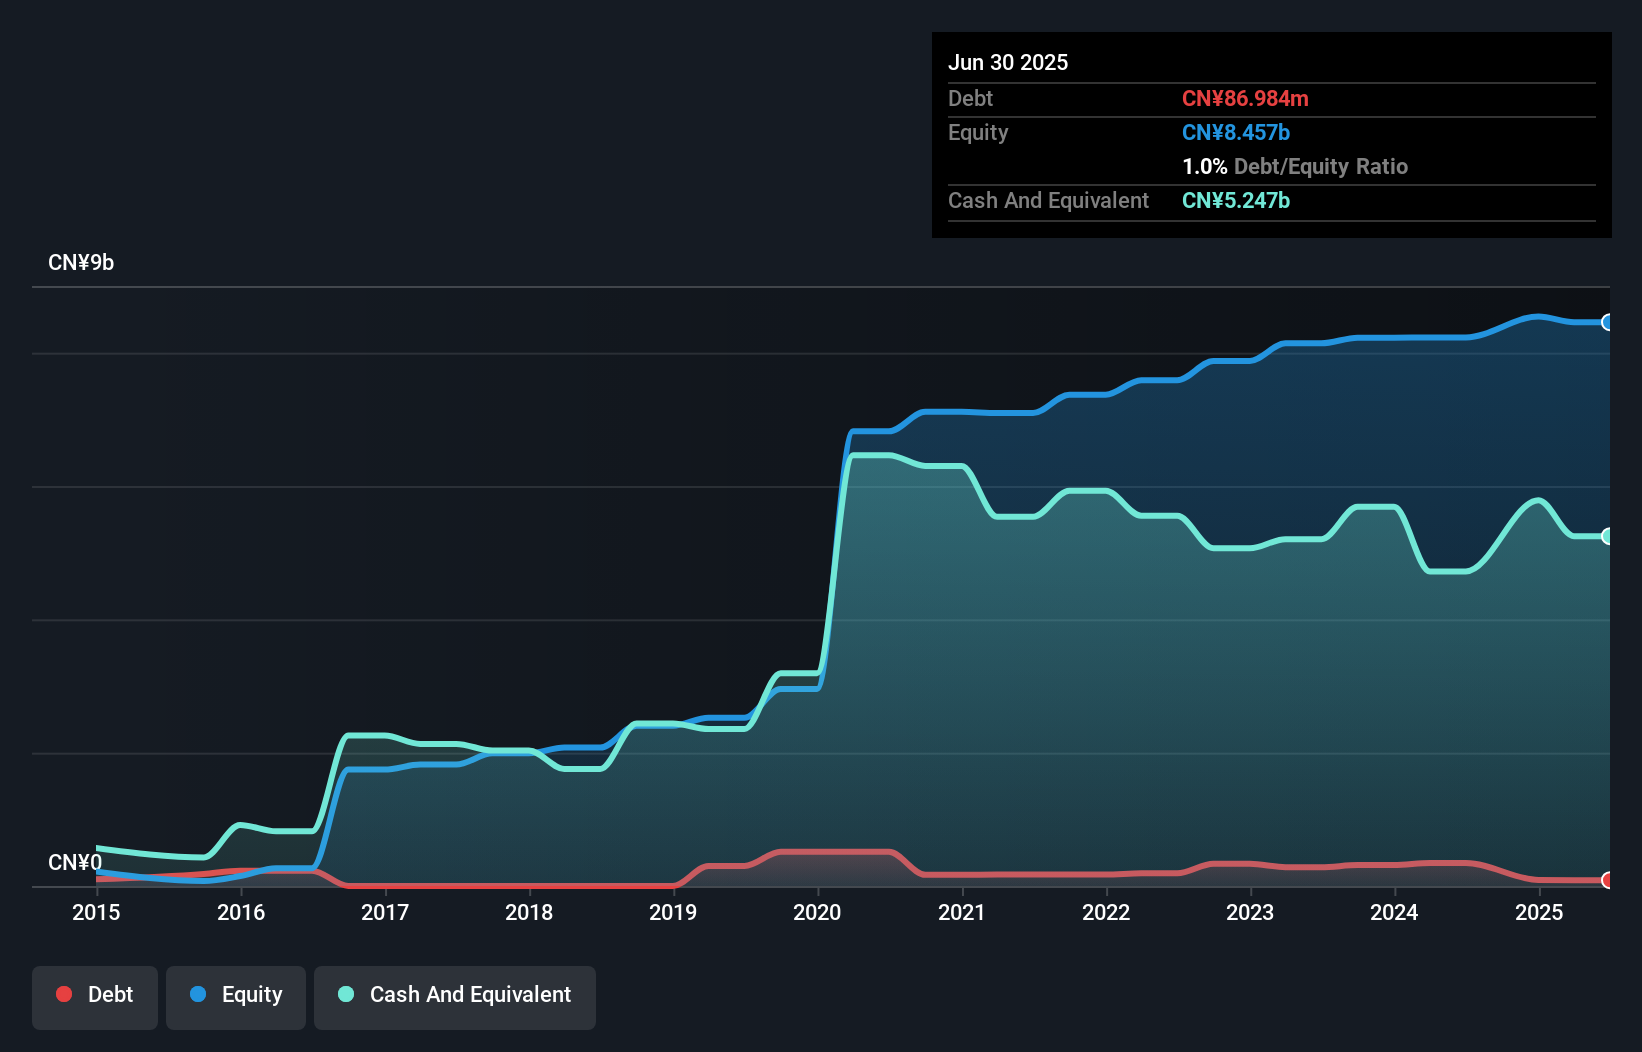Expand the Equity row in the tooltip
Image resolution: width=1642 pixels, height=1052 pixels.
click(x=978, y=132)
